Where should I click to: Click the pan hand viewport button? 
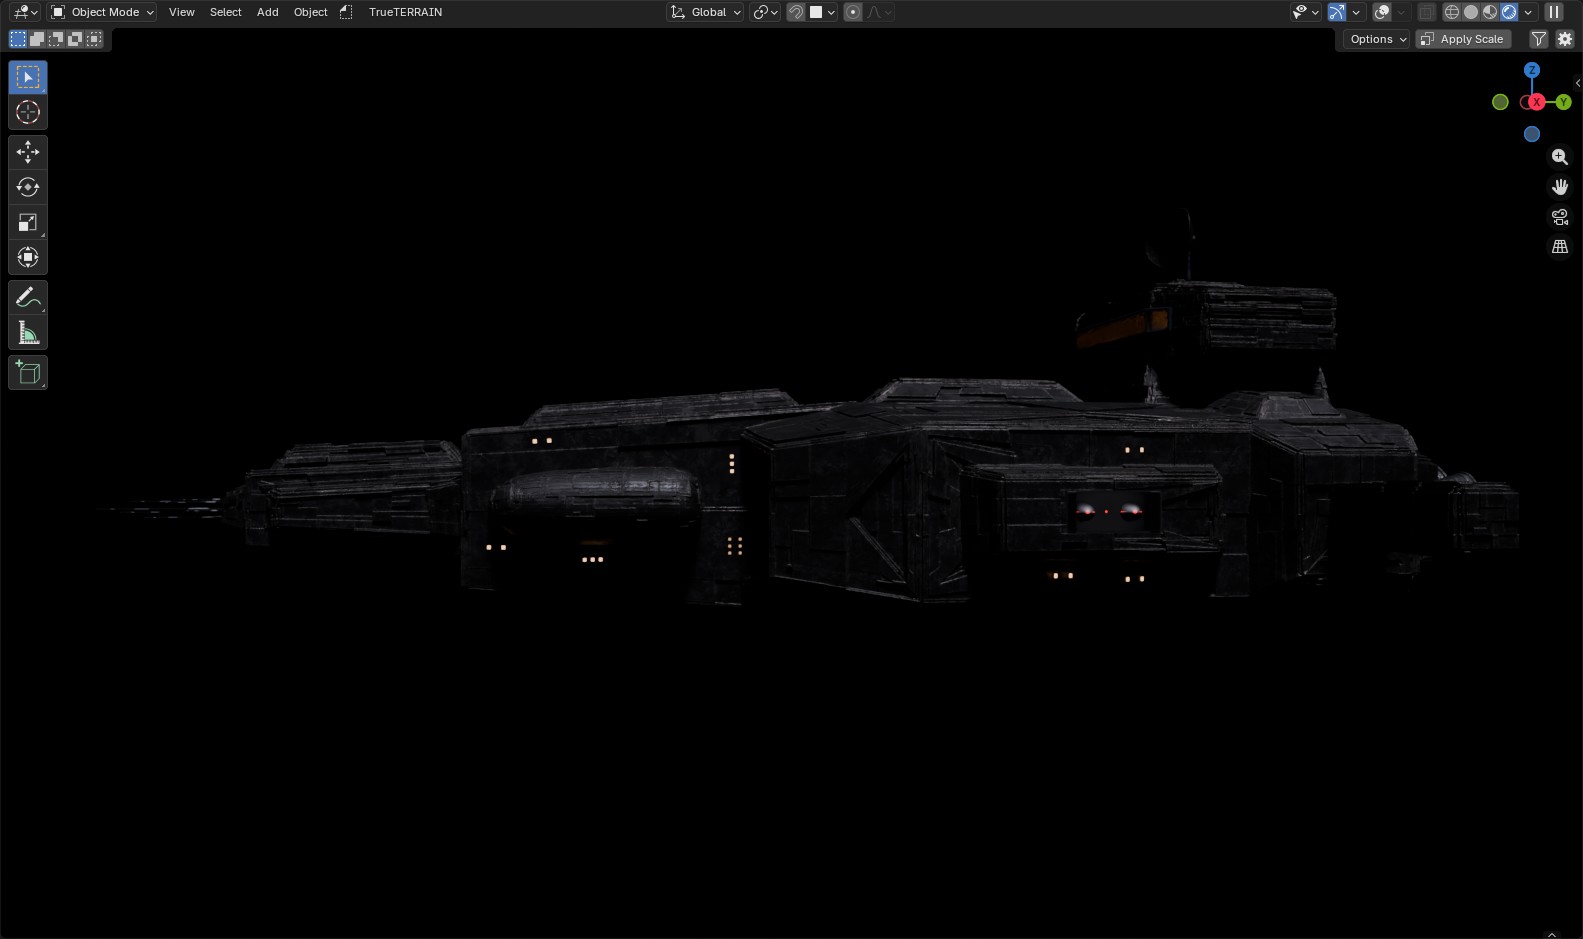click(x=1560, y=187)
